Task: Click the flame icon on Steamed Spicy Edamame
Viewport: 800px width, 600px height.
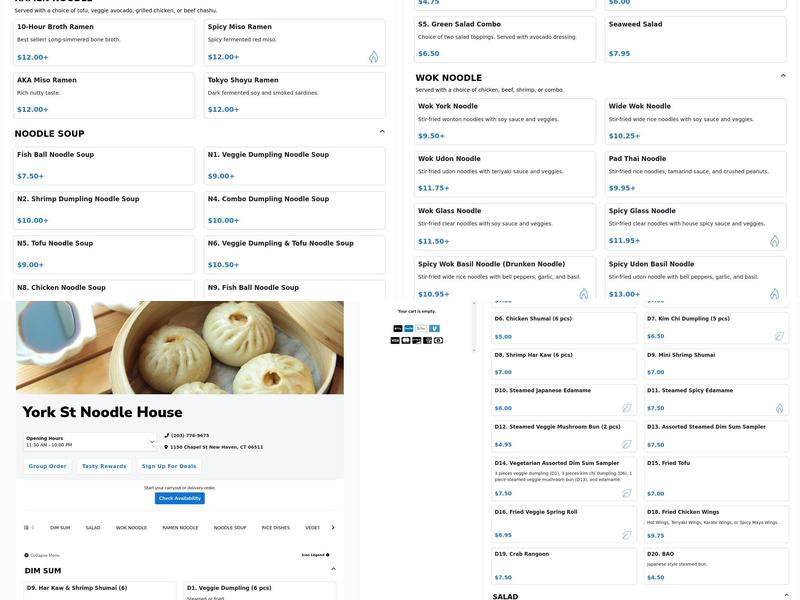Action: coord(779,408)
